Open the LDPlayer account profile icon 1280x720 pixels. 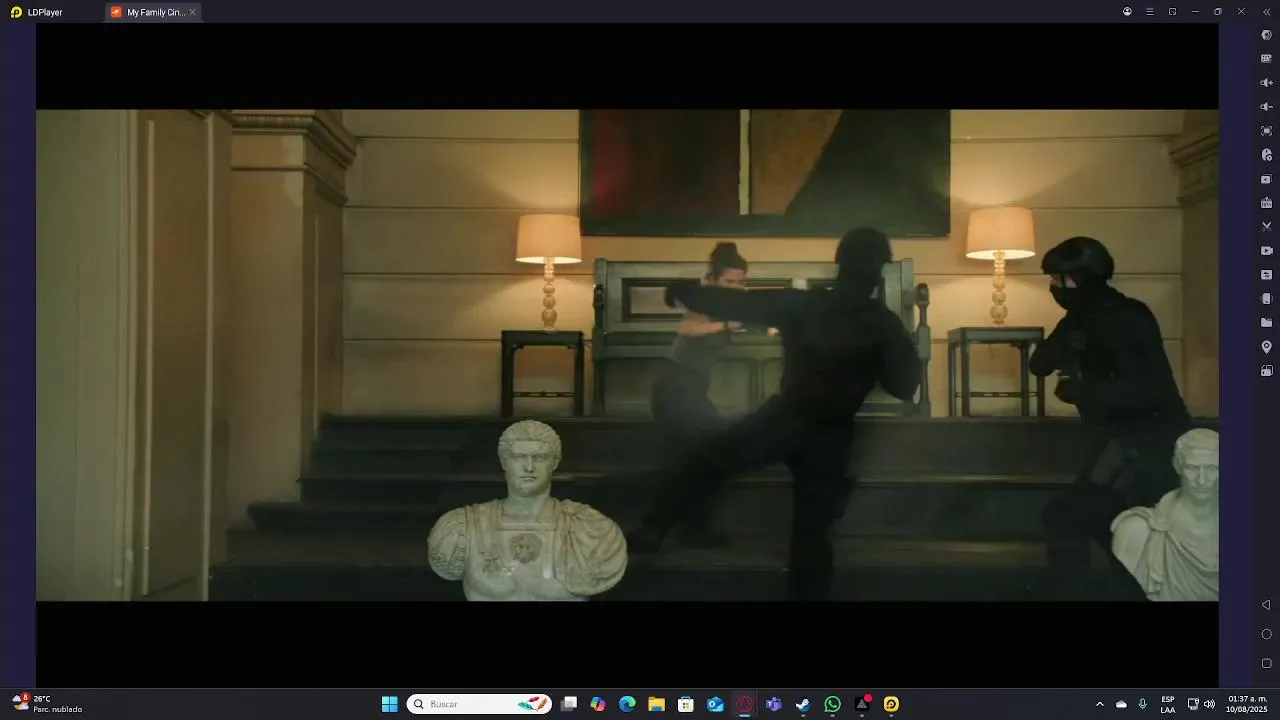pos(1127,12)
